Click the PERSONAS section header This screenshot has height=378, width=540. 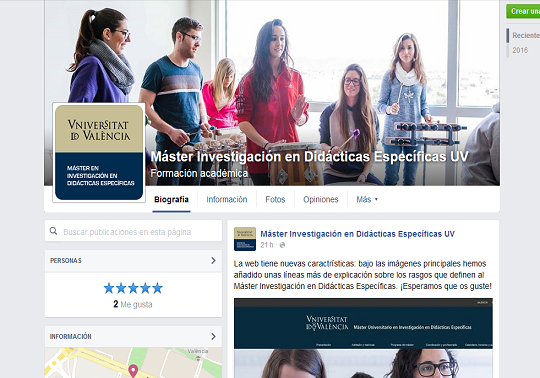(133, 261)
